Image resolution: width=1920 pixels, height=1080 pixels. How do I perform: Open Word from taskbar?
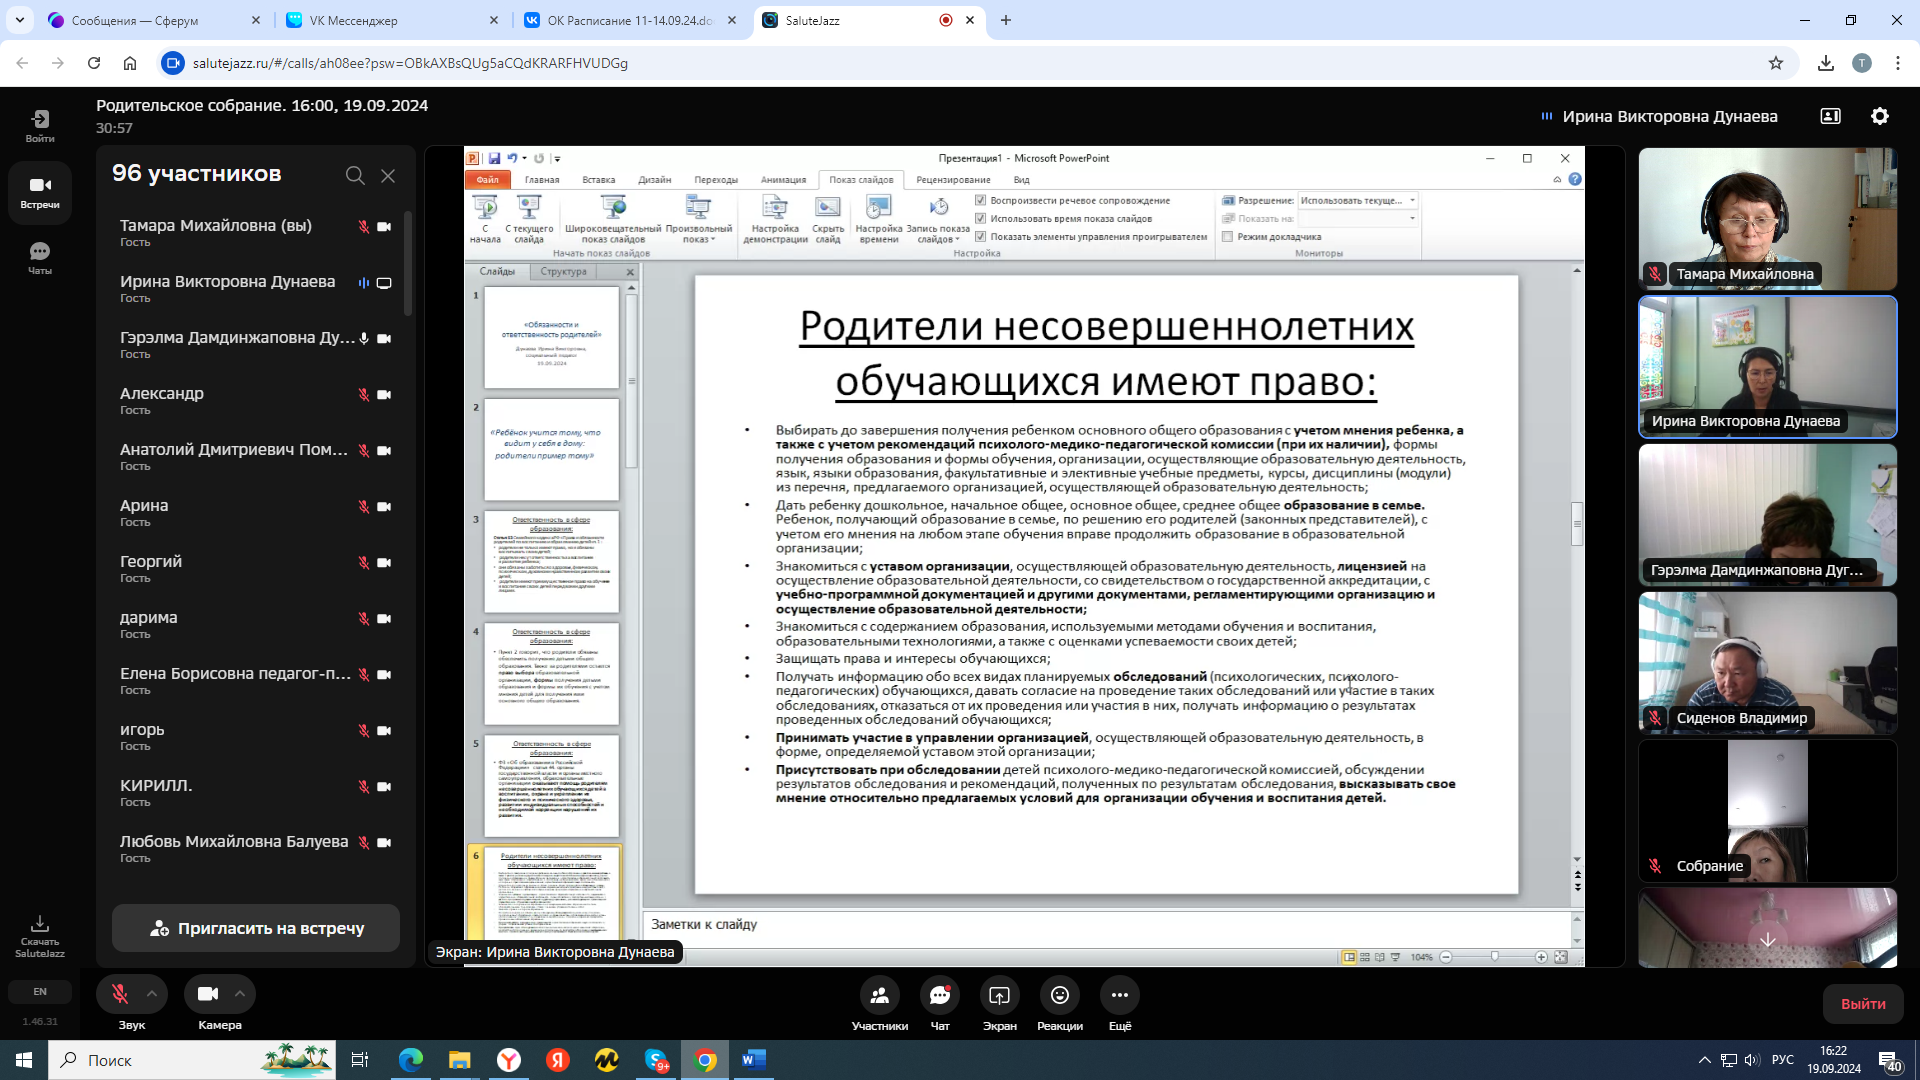point(753,1060)
